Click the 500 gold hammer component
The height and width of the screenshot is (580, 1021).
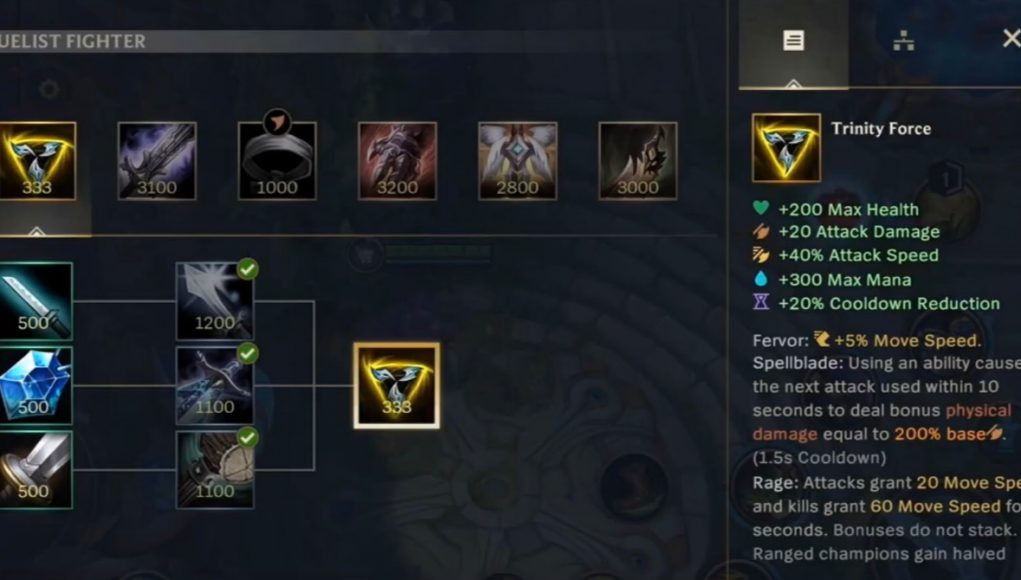(x=36, y=469)
